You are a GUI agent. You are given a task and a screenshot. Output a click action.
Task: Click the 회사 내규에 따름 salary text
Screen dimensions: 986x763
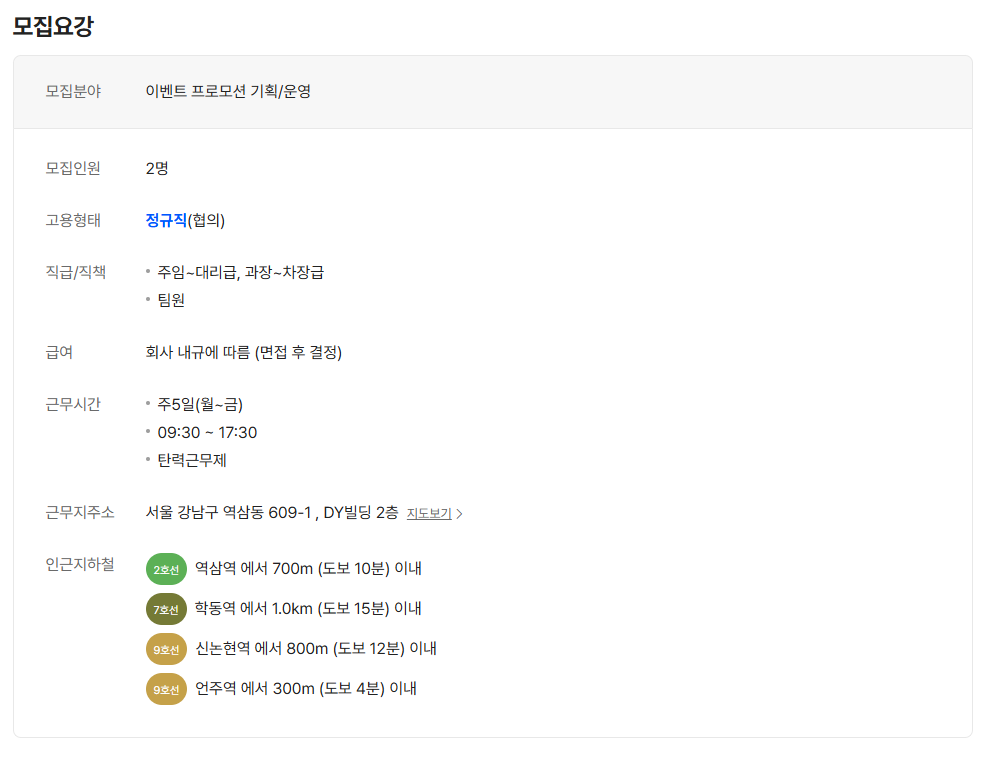tap(243, 352)
